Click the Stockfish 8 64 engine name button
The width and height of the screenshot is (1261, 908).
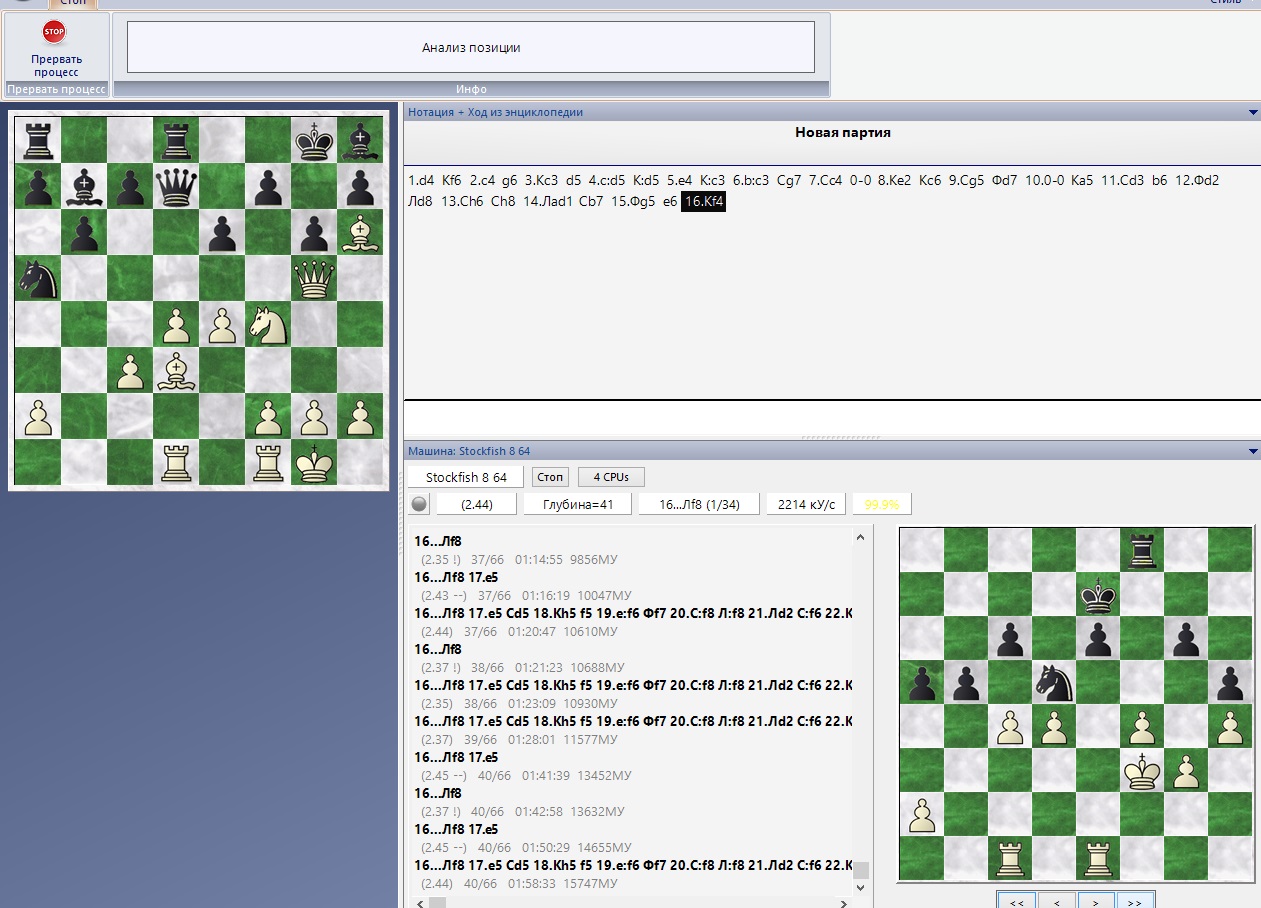tap(466, 477)
